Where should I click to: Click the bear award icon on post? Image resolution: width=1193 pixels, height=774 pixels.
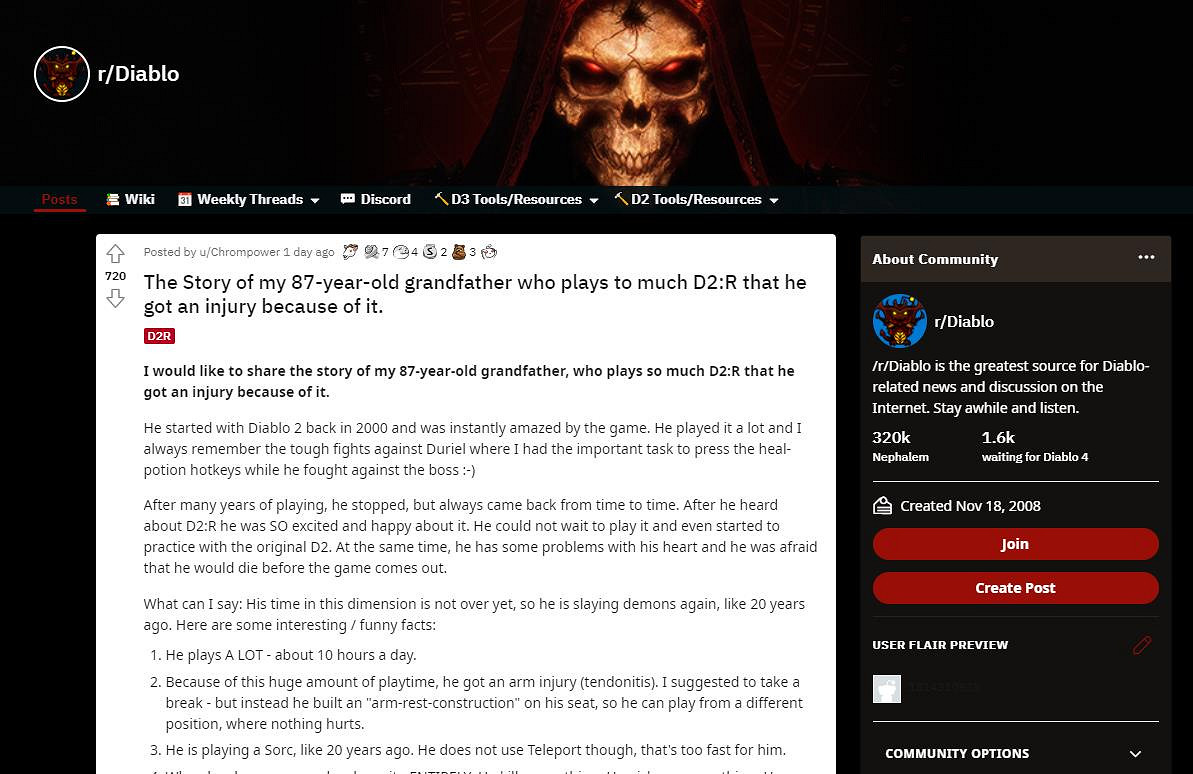(x=459, y=252)
